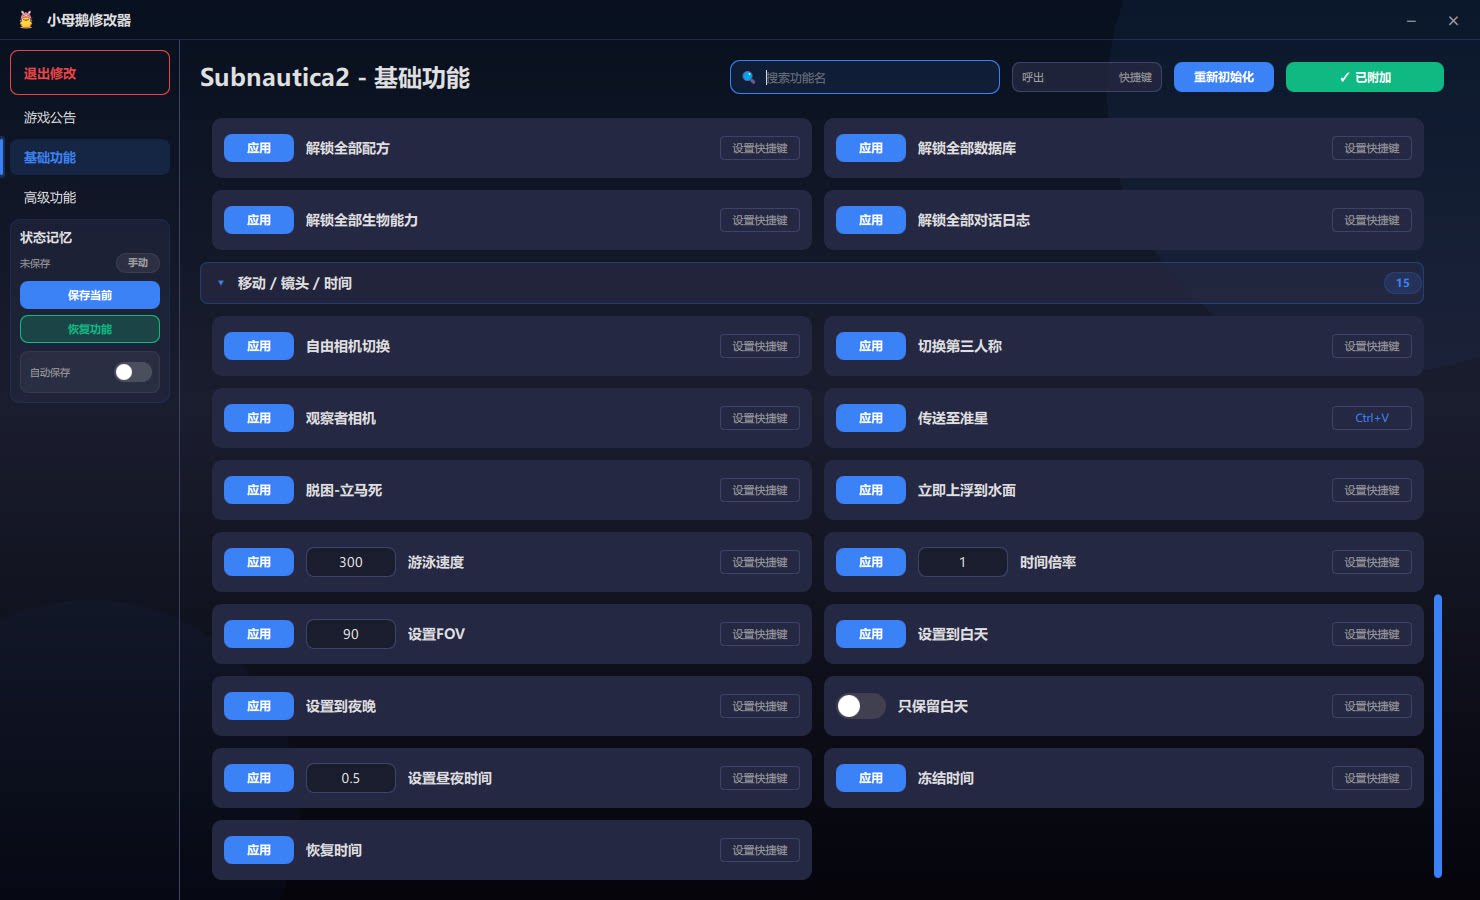
Task: Click the magnifier icon in the search box
Action: 748,77
